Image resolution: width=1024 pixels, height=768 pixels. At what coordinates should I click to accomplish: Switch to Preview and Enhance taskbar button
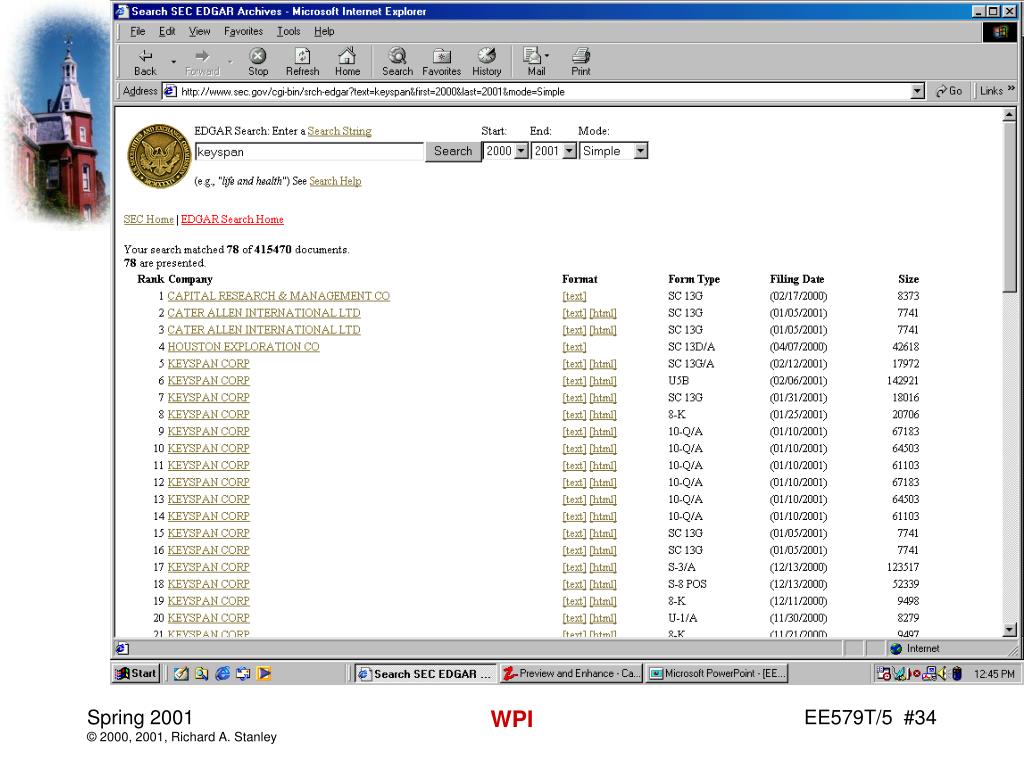571,673
